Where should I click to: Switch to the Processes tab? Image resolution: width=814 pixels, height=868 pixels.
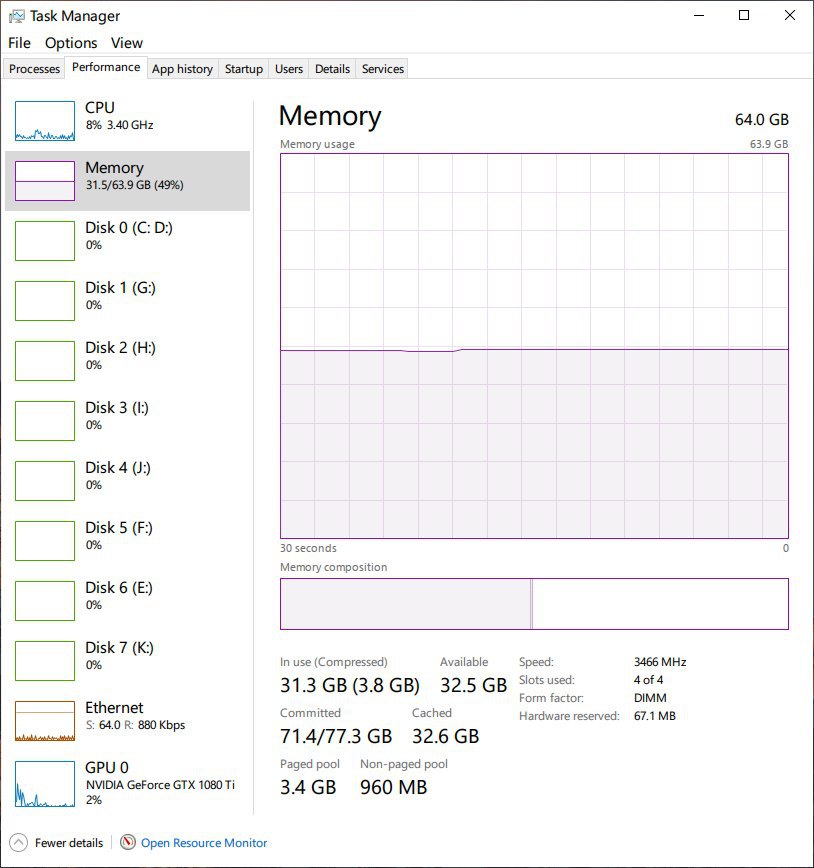point(34,69)
